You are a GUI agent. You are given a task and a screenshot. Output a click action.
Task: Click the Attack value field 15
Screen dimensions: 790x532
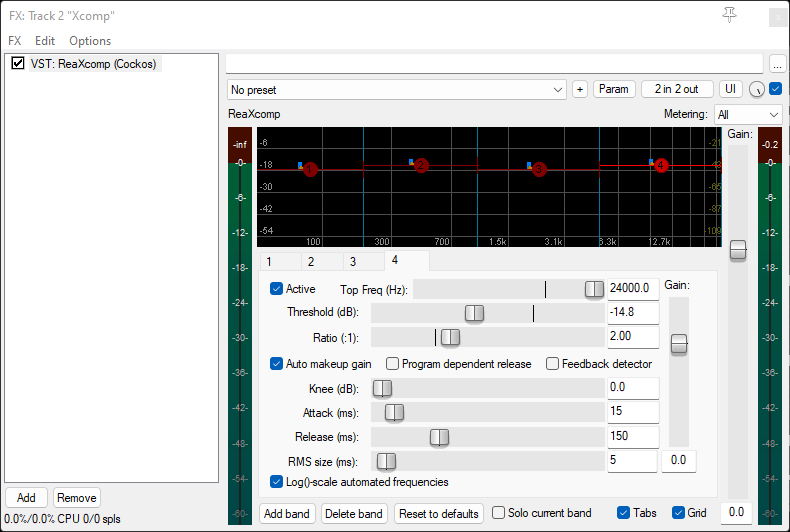coord(633,412)
